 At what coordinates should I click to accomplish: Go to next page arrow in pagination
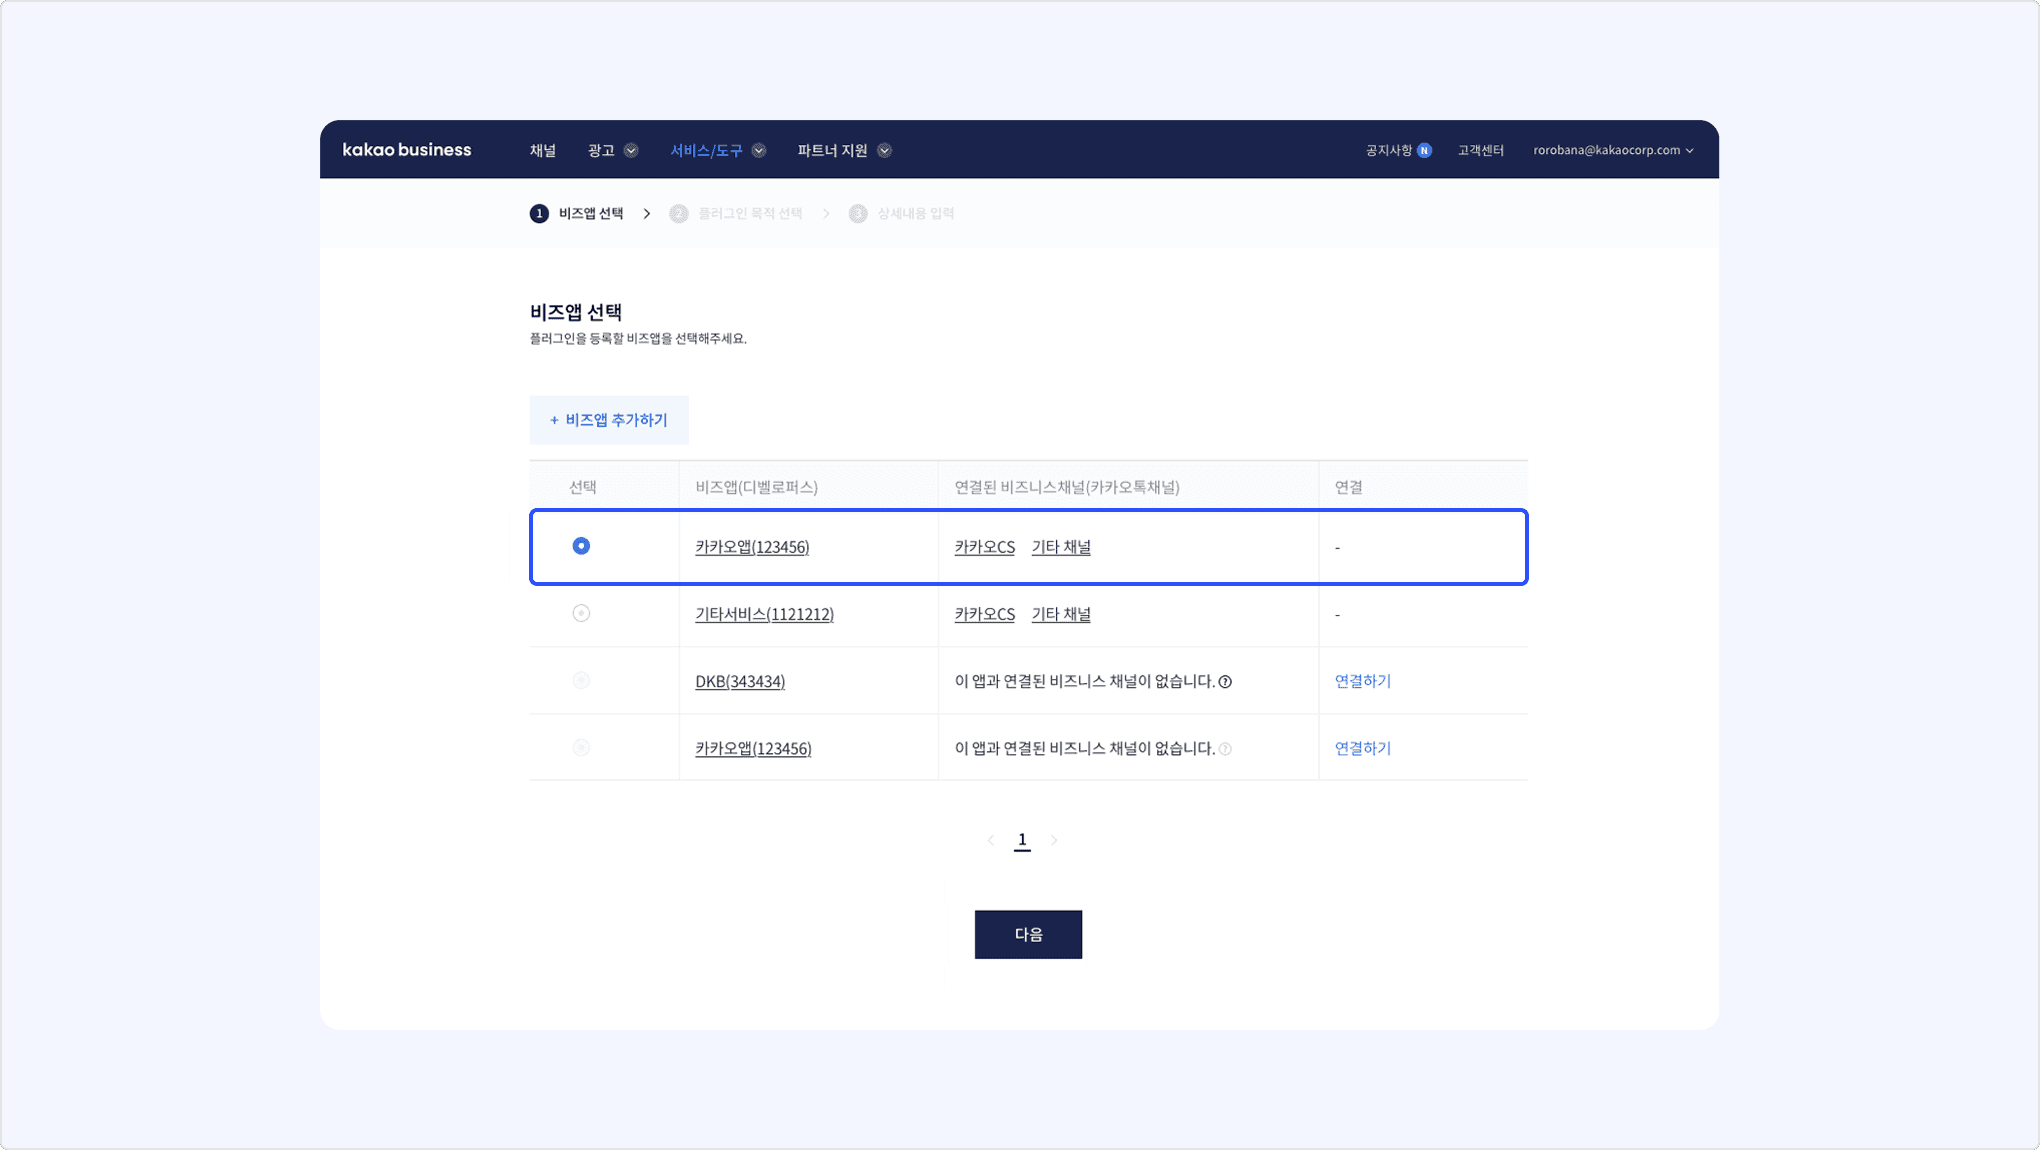click(1054, 840)
